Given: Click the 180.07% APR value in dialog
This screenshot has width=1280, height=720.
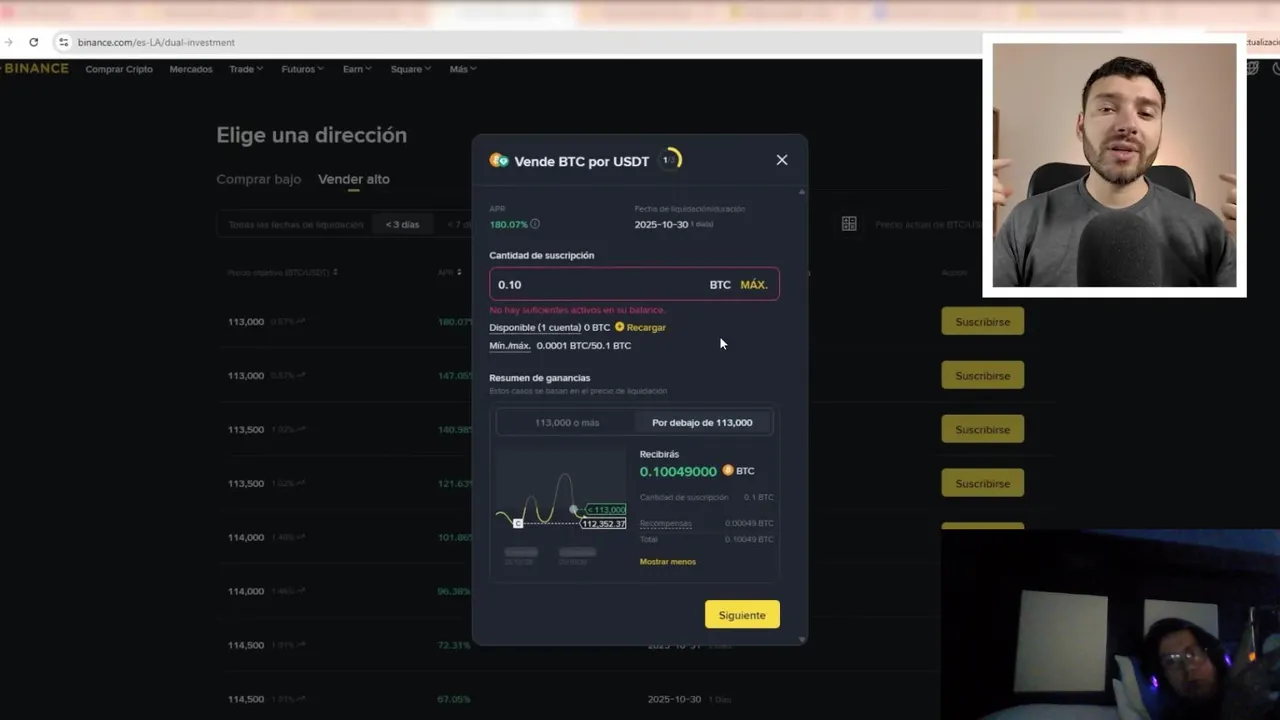Looking at the screenshot, I should [508, 224].
